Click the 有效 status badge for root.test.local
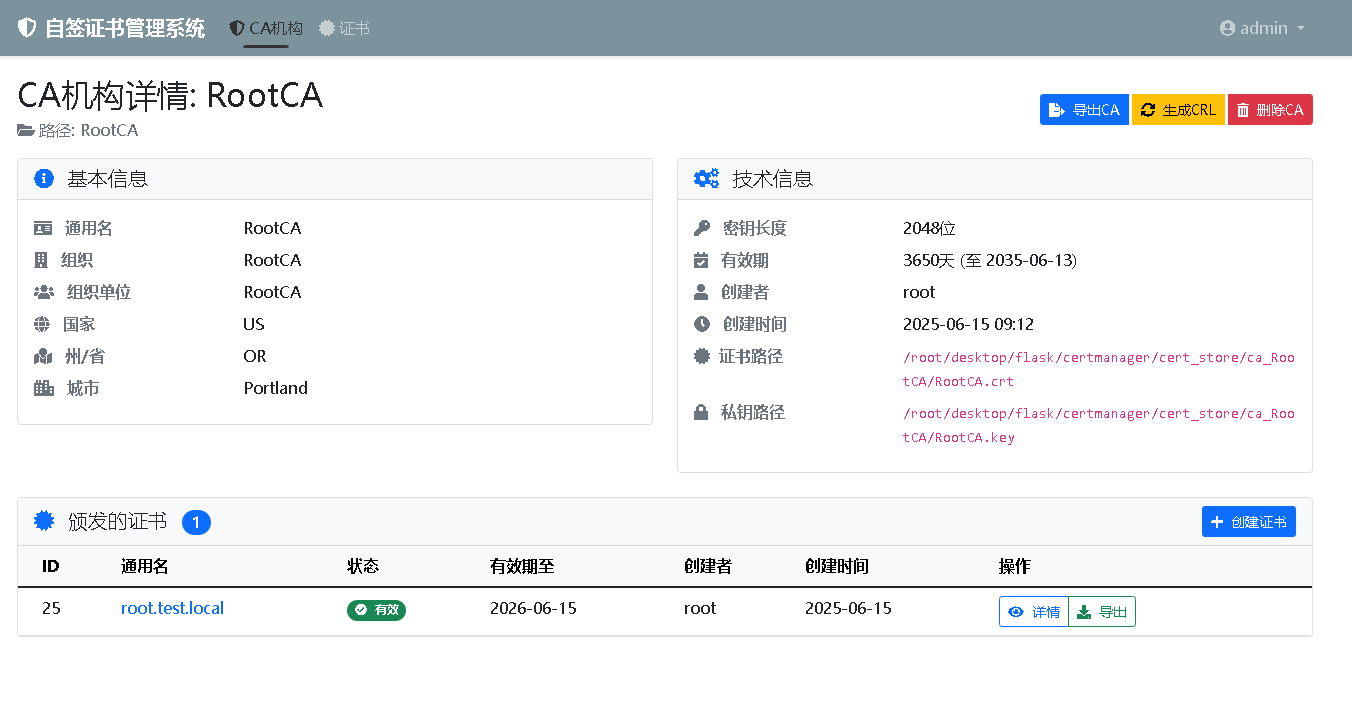Viewport: 1352px width, 711px height. [376, 610]
